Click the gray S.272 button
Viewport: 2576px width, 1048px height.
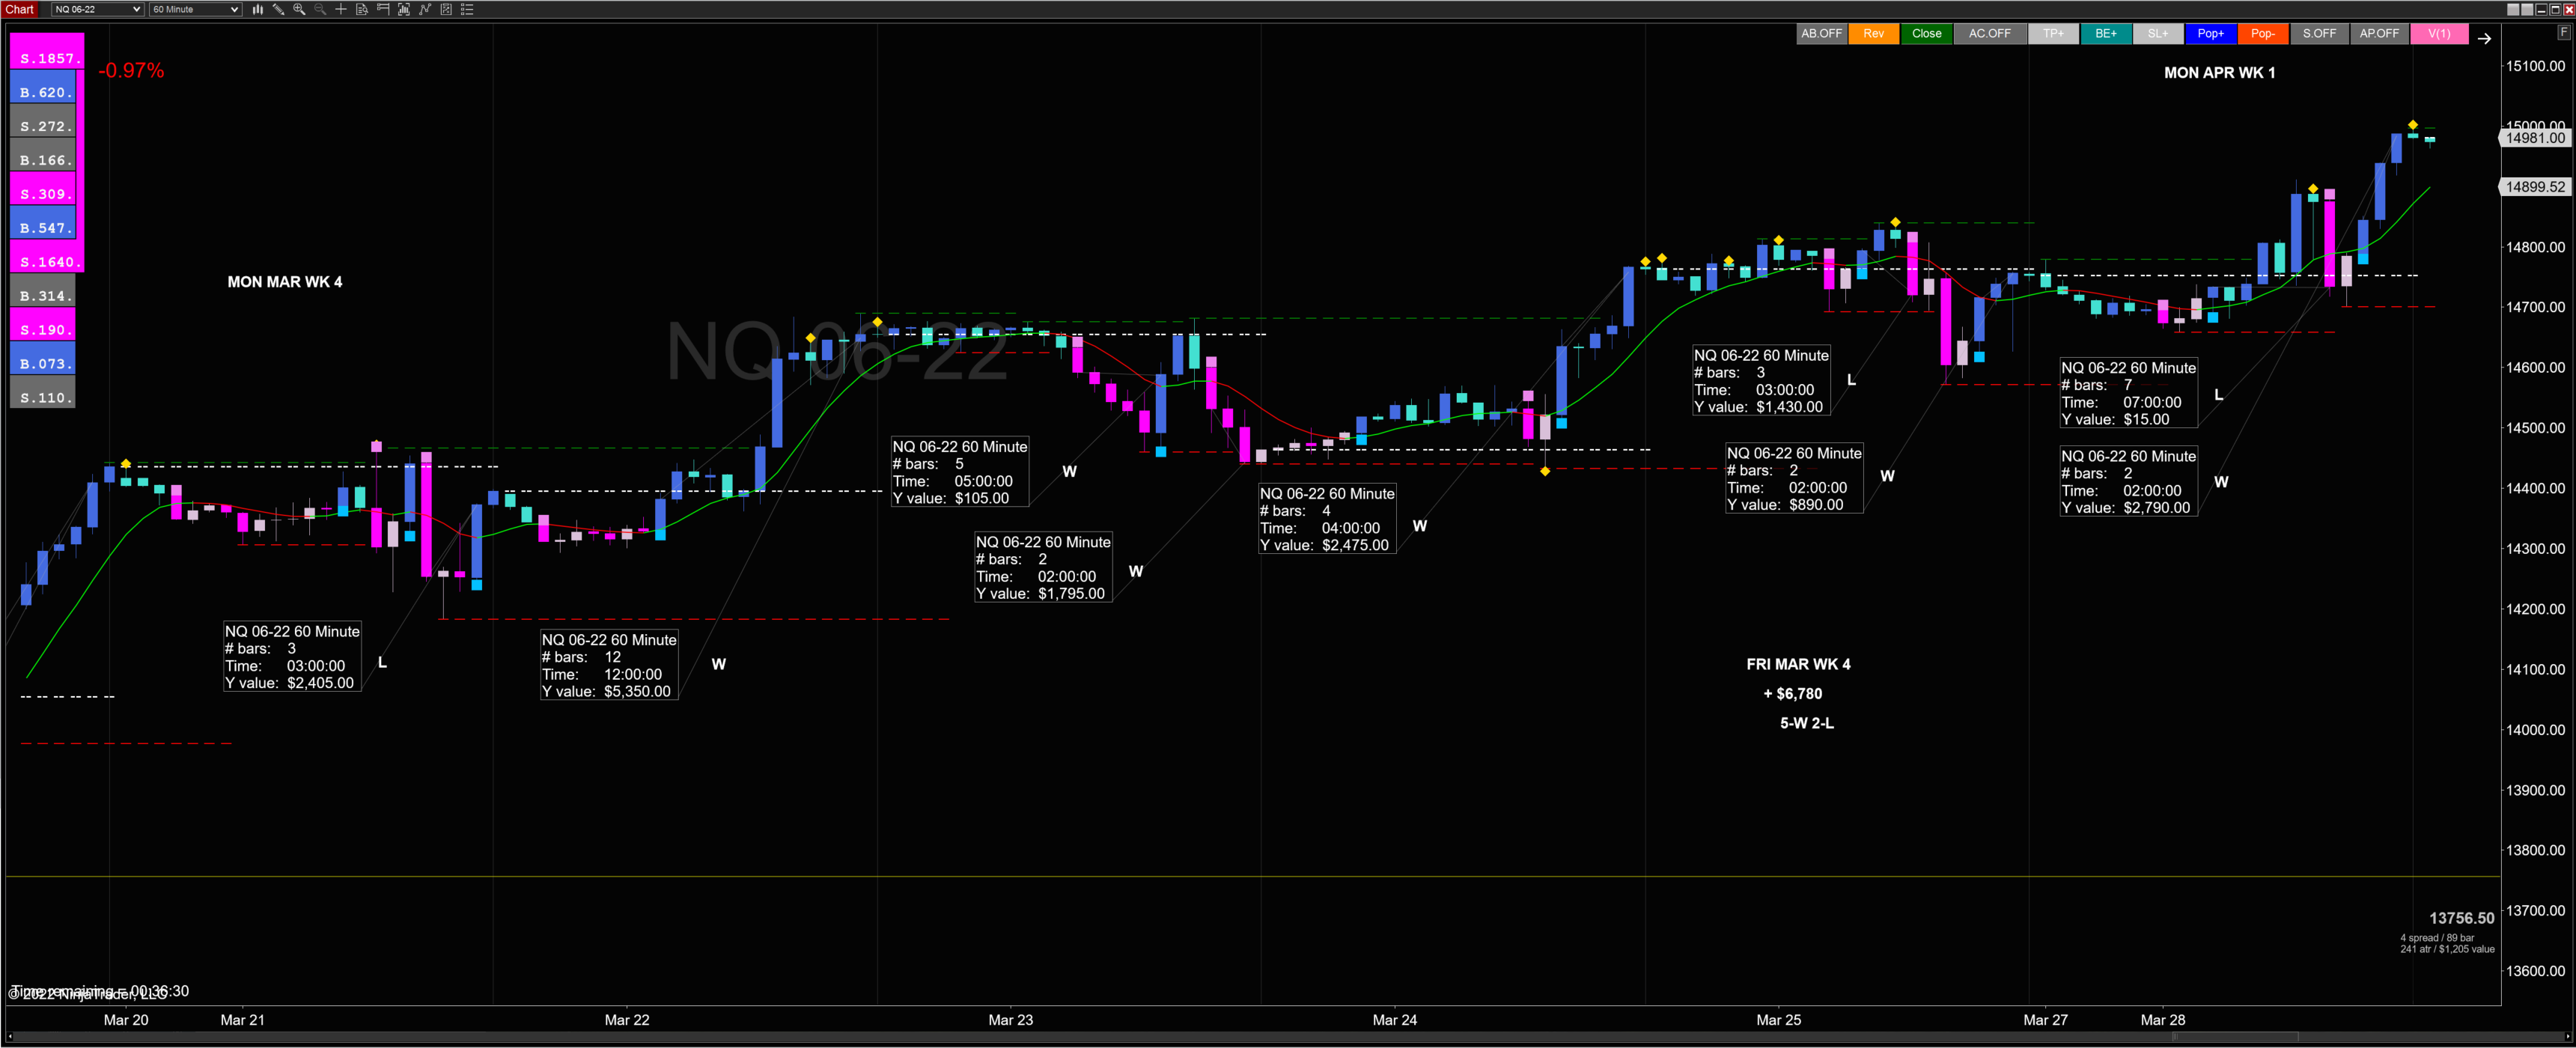[43, 120]
